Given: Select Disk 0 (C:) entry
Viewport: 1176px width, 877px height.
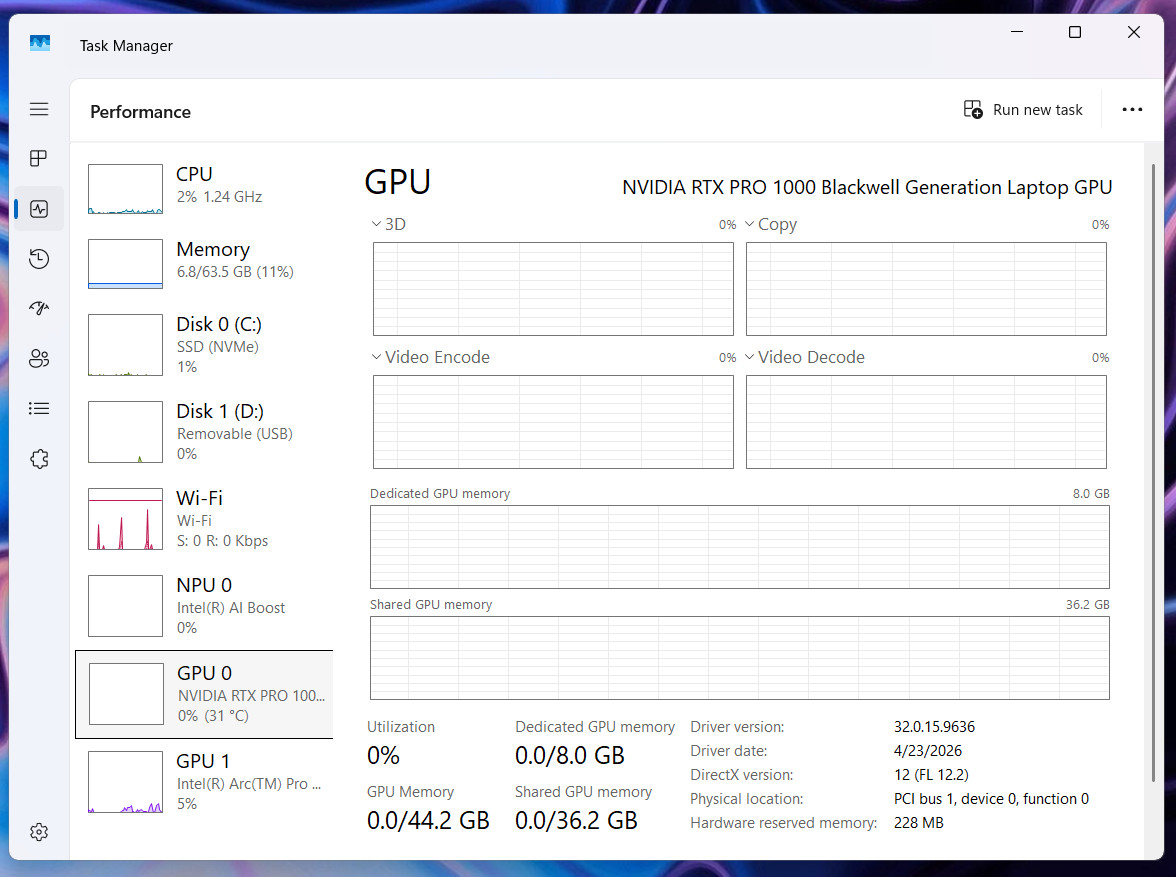Looking at the screenshot, I should click(204, 344).
